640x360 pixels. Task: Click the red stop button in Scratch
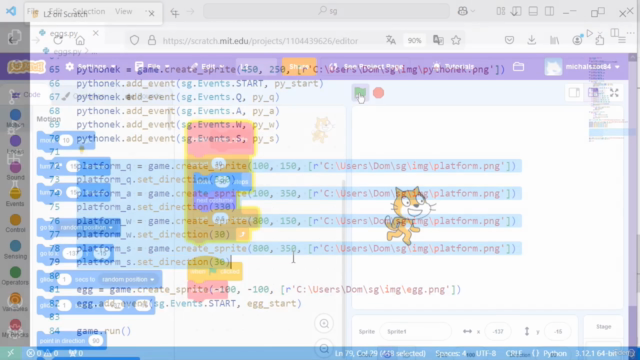pyautogui.click(x=378, y=93)
